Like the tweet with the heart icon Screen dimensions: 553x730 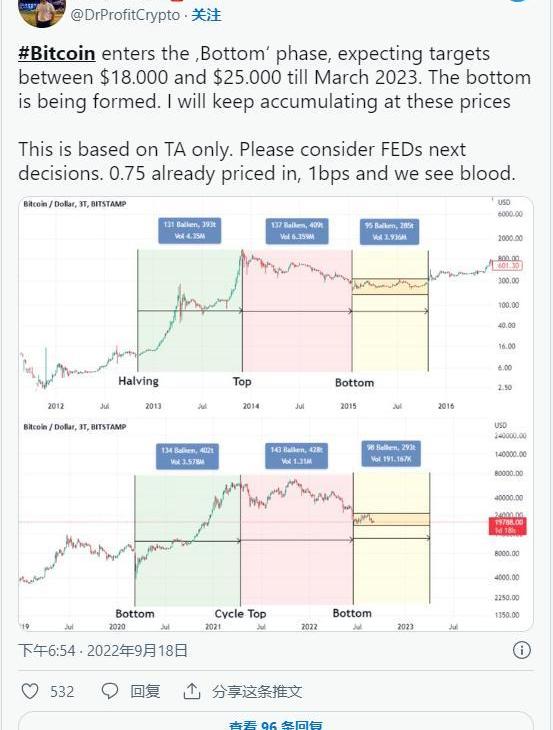pos(30,691)
